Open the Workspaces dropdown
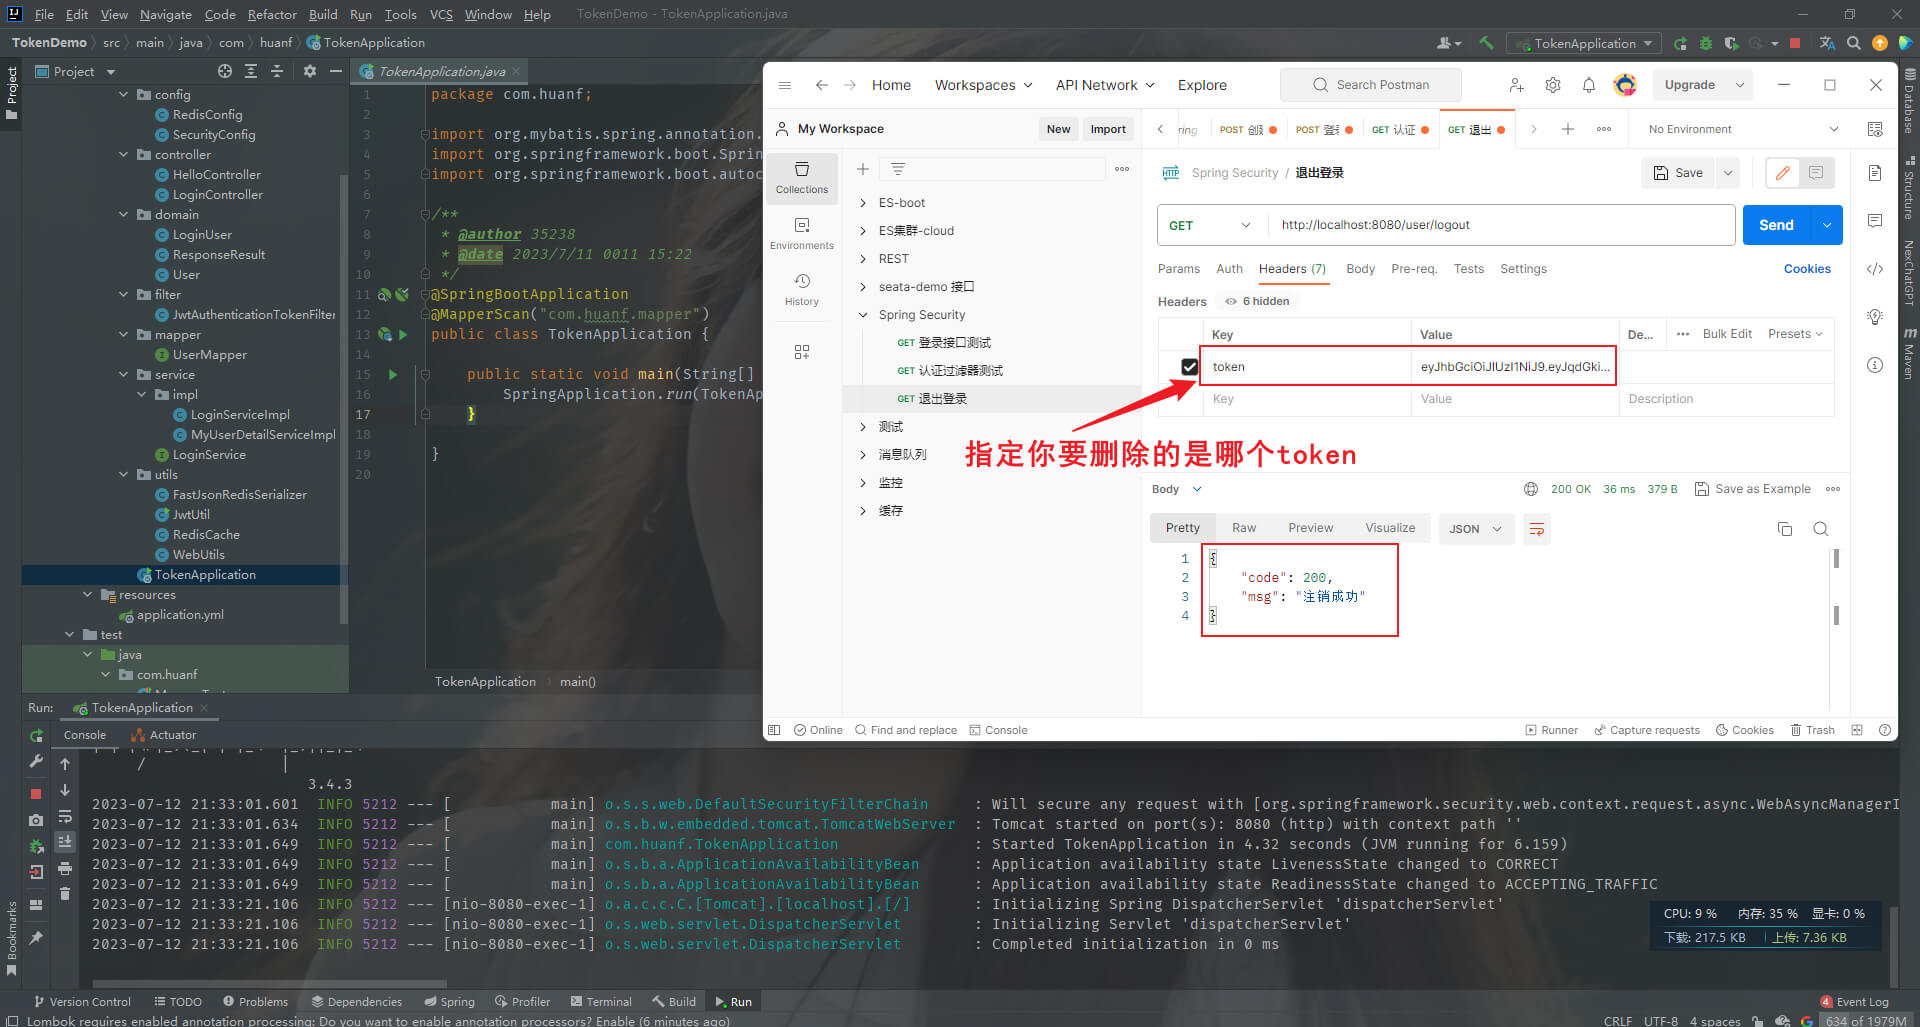This screenshot has height=1027, width=1920. (983, 85)
